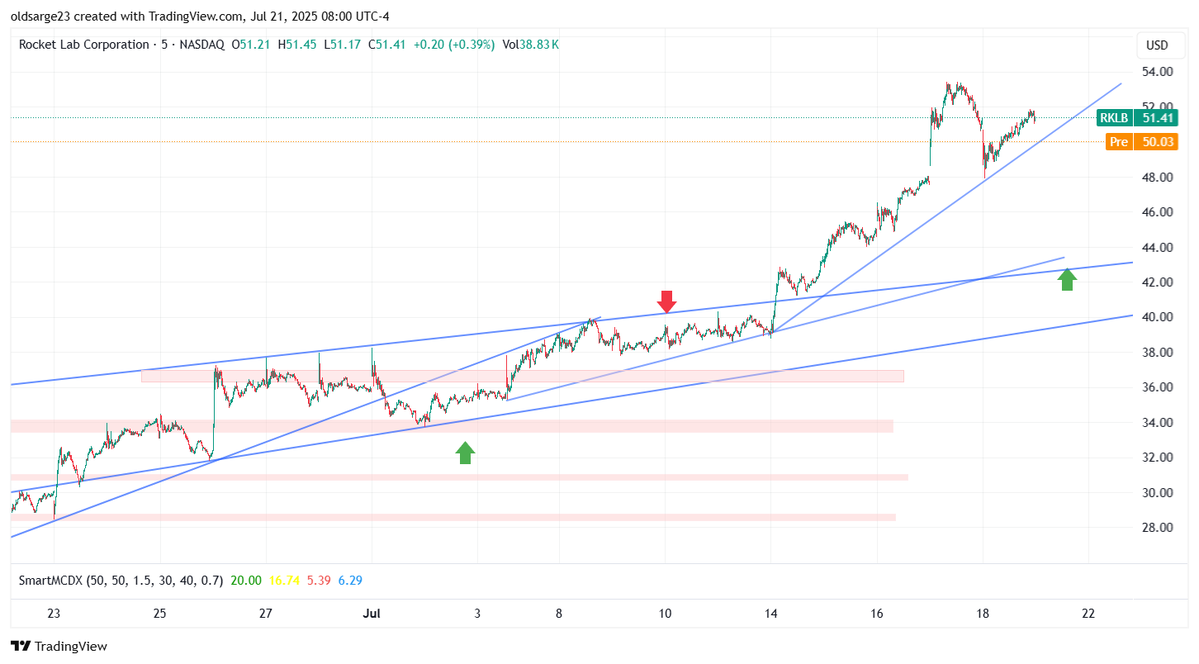Click the change value +0.20 (+0.39%)
Viewport: 1199px width, 664px height.
454,44
